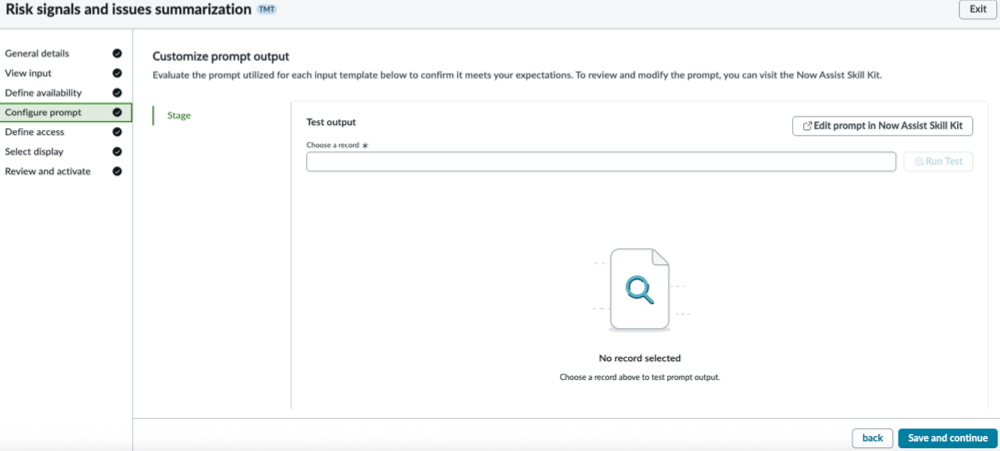Click Edit prompt in Now Assist Skill Kit
Screen dimensions: 1000x451
pos(883,126)
